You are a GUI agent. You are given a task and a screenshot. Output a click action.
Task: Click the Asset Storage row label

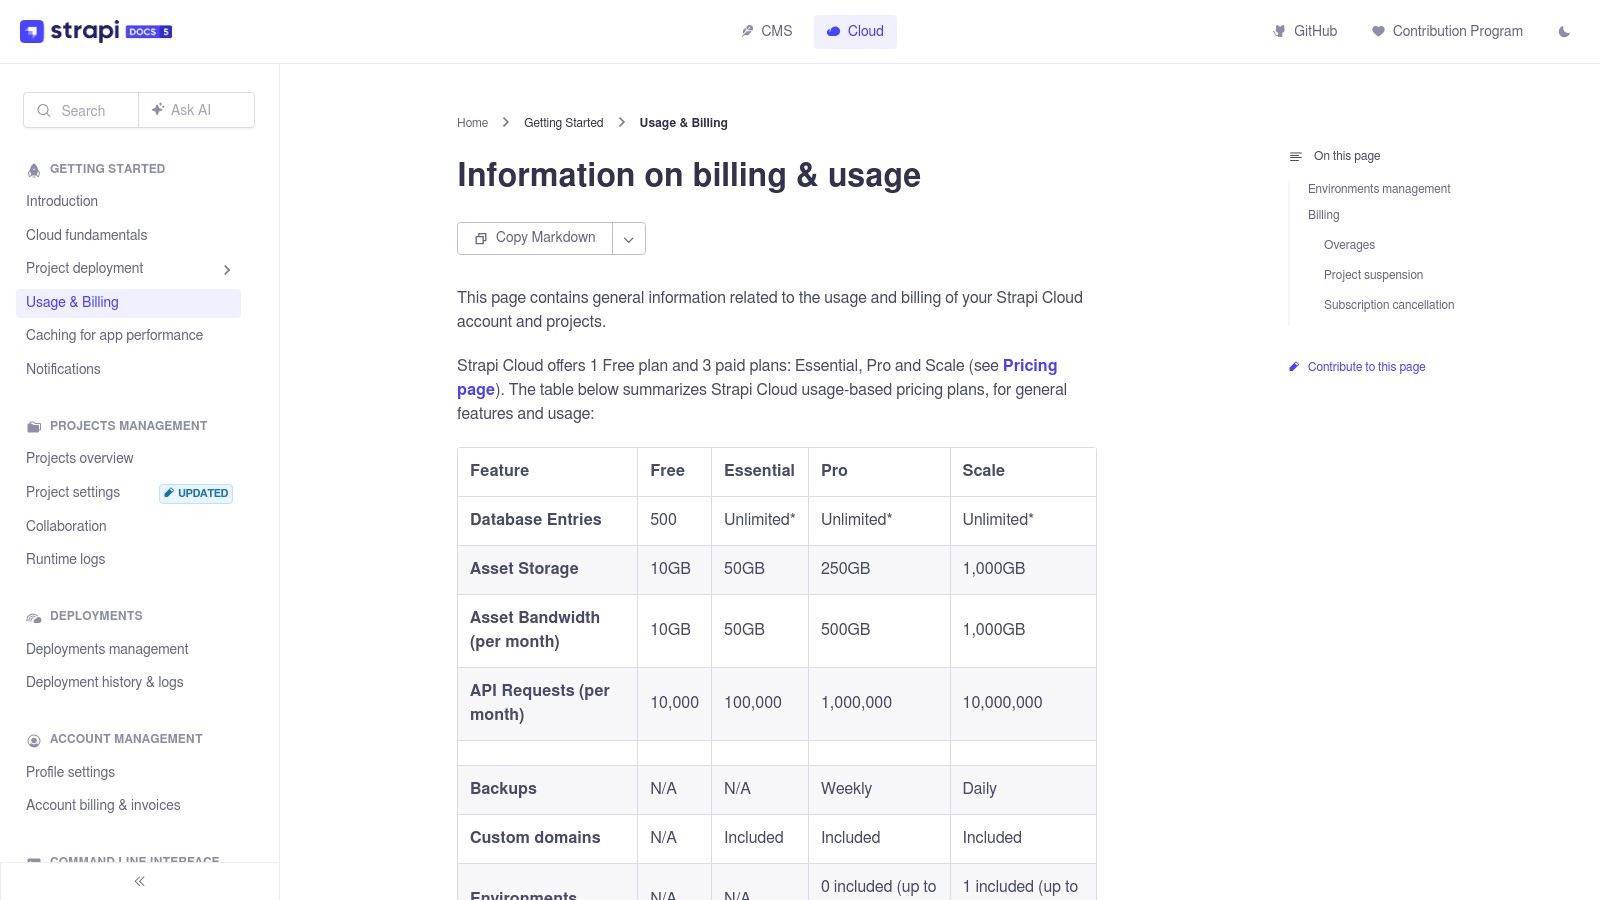547,569
